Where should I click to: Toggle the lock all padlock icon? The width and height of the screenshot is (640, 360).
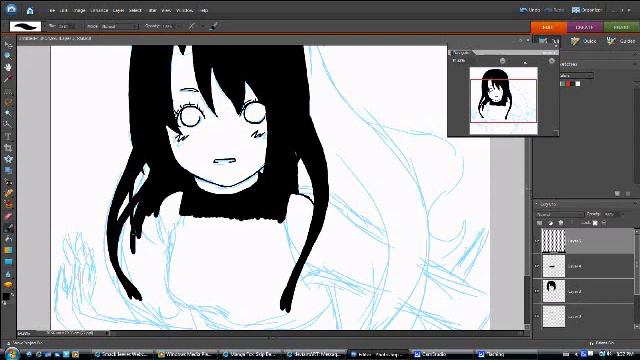click(x=604, y=223)
